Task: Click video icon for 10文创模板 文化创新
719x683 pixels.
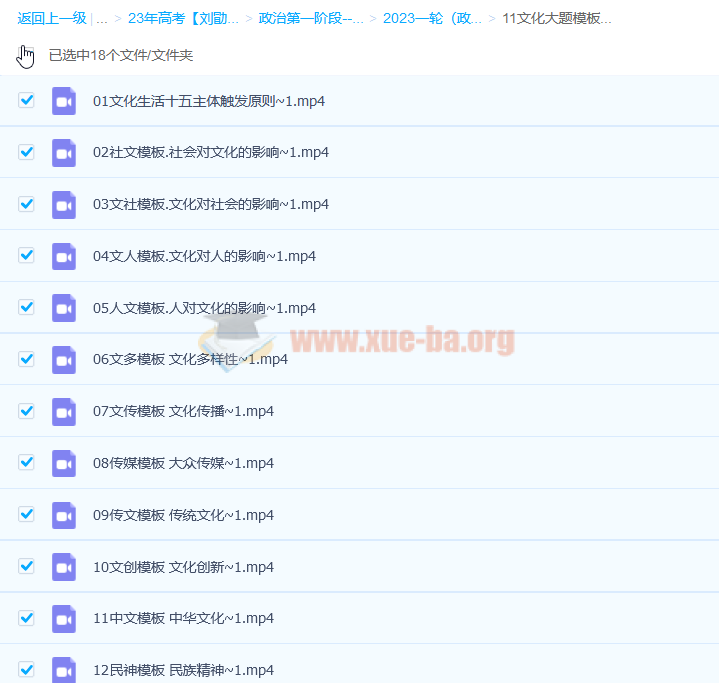Action: 64,567
